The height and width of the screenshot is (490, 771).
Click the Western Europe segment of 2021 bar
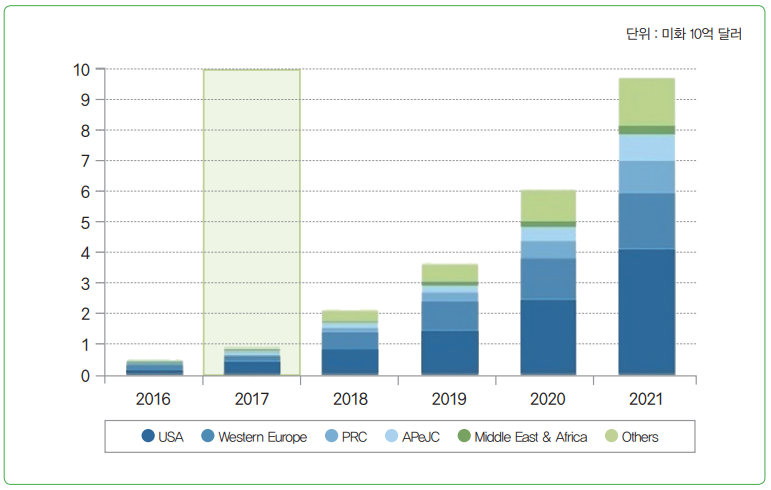point(647,221)
